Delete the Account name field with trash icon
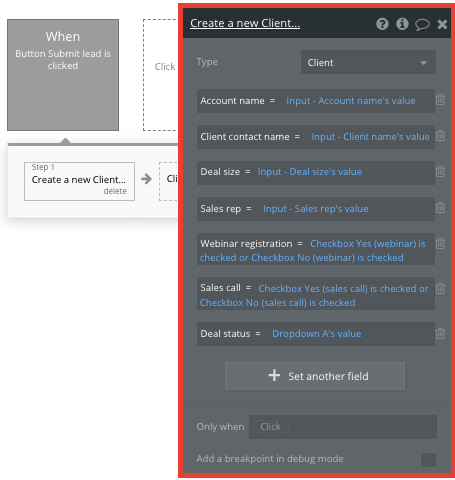The height and width of the screenshot is (480, 455). click(x=440, y=100)
